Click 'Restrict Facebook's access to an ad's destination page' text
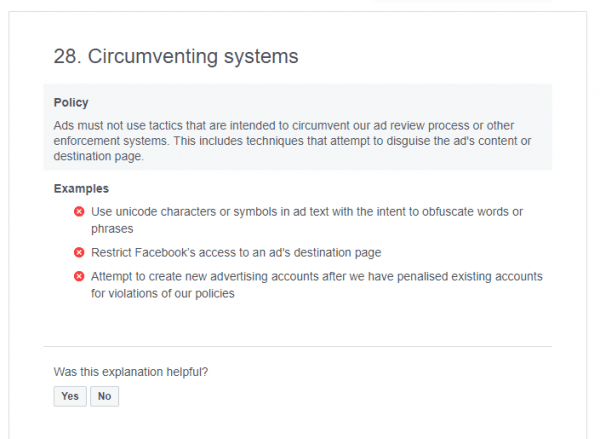This screenshot has height=439, width=600. 236,253
